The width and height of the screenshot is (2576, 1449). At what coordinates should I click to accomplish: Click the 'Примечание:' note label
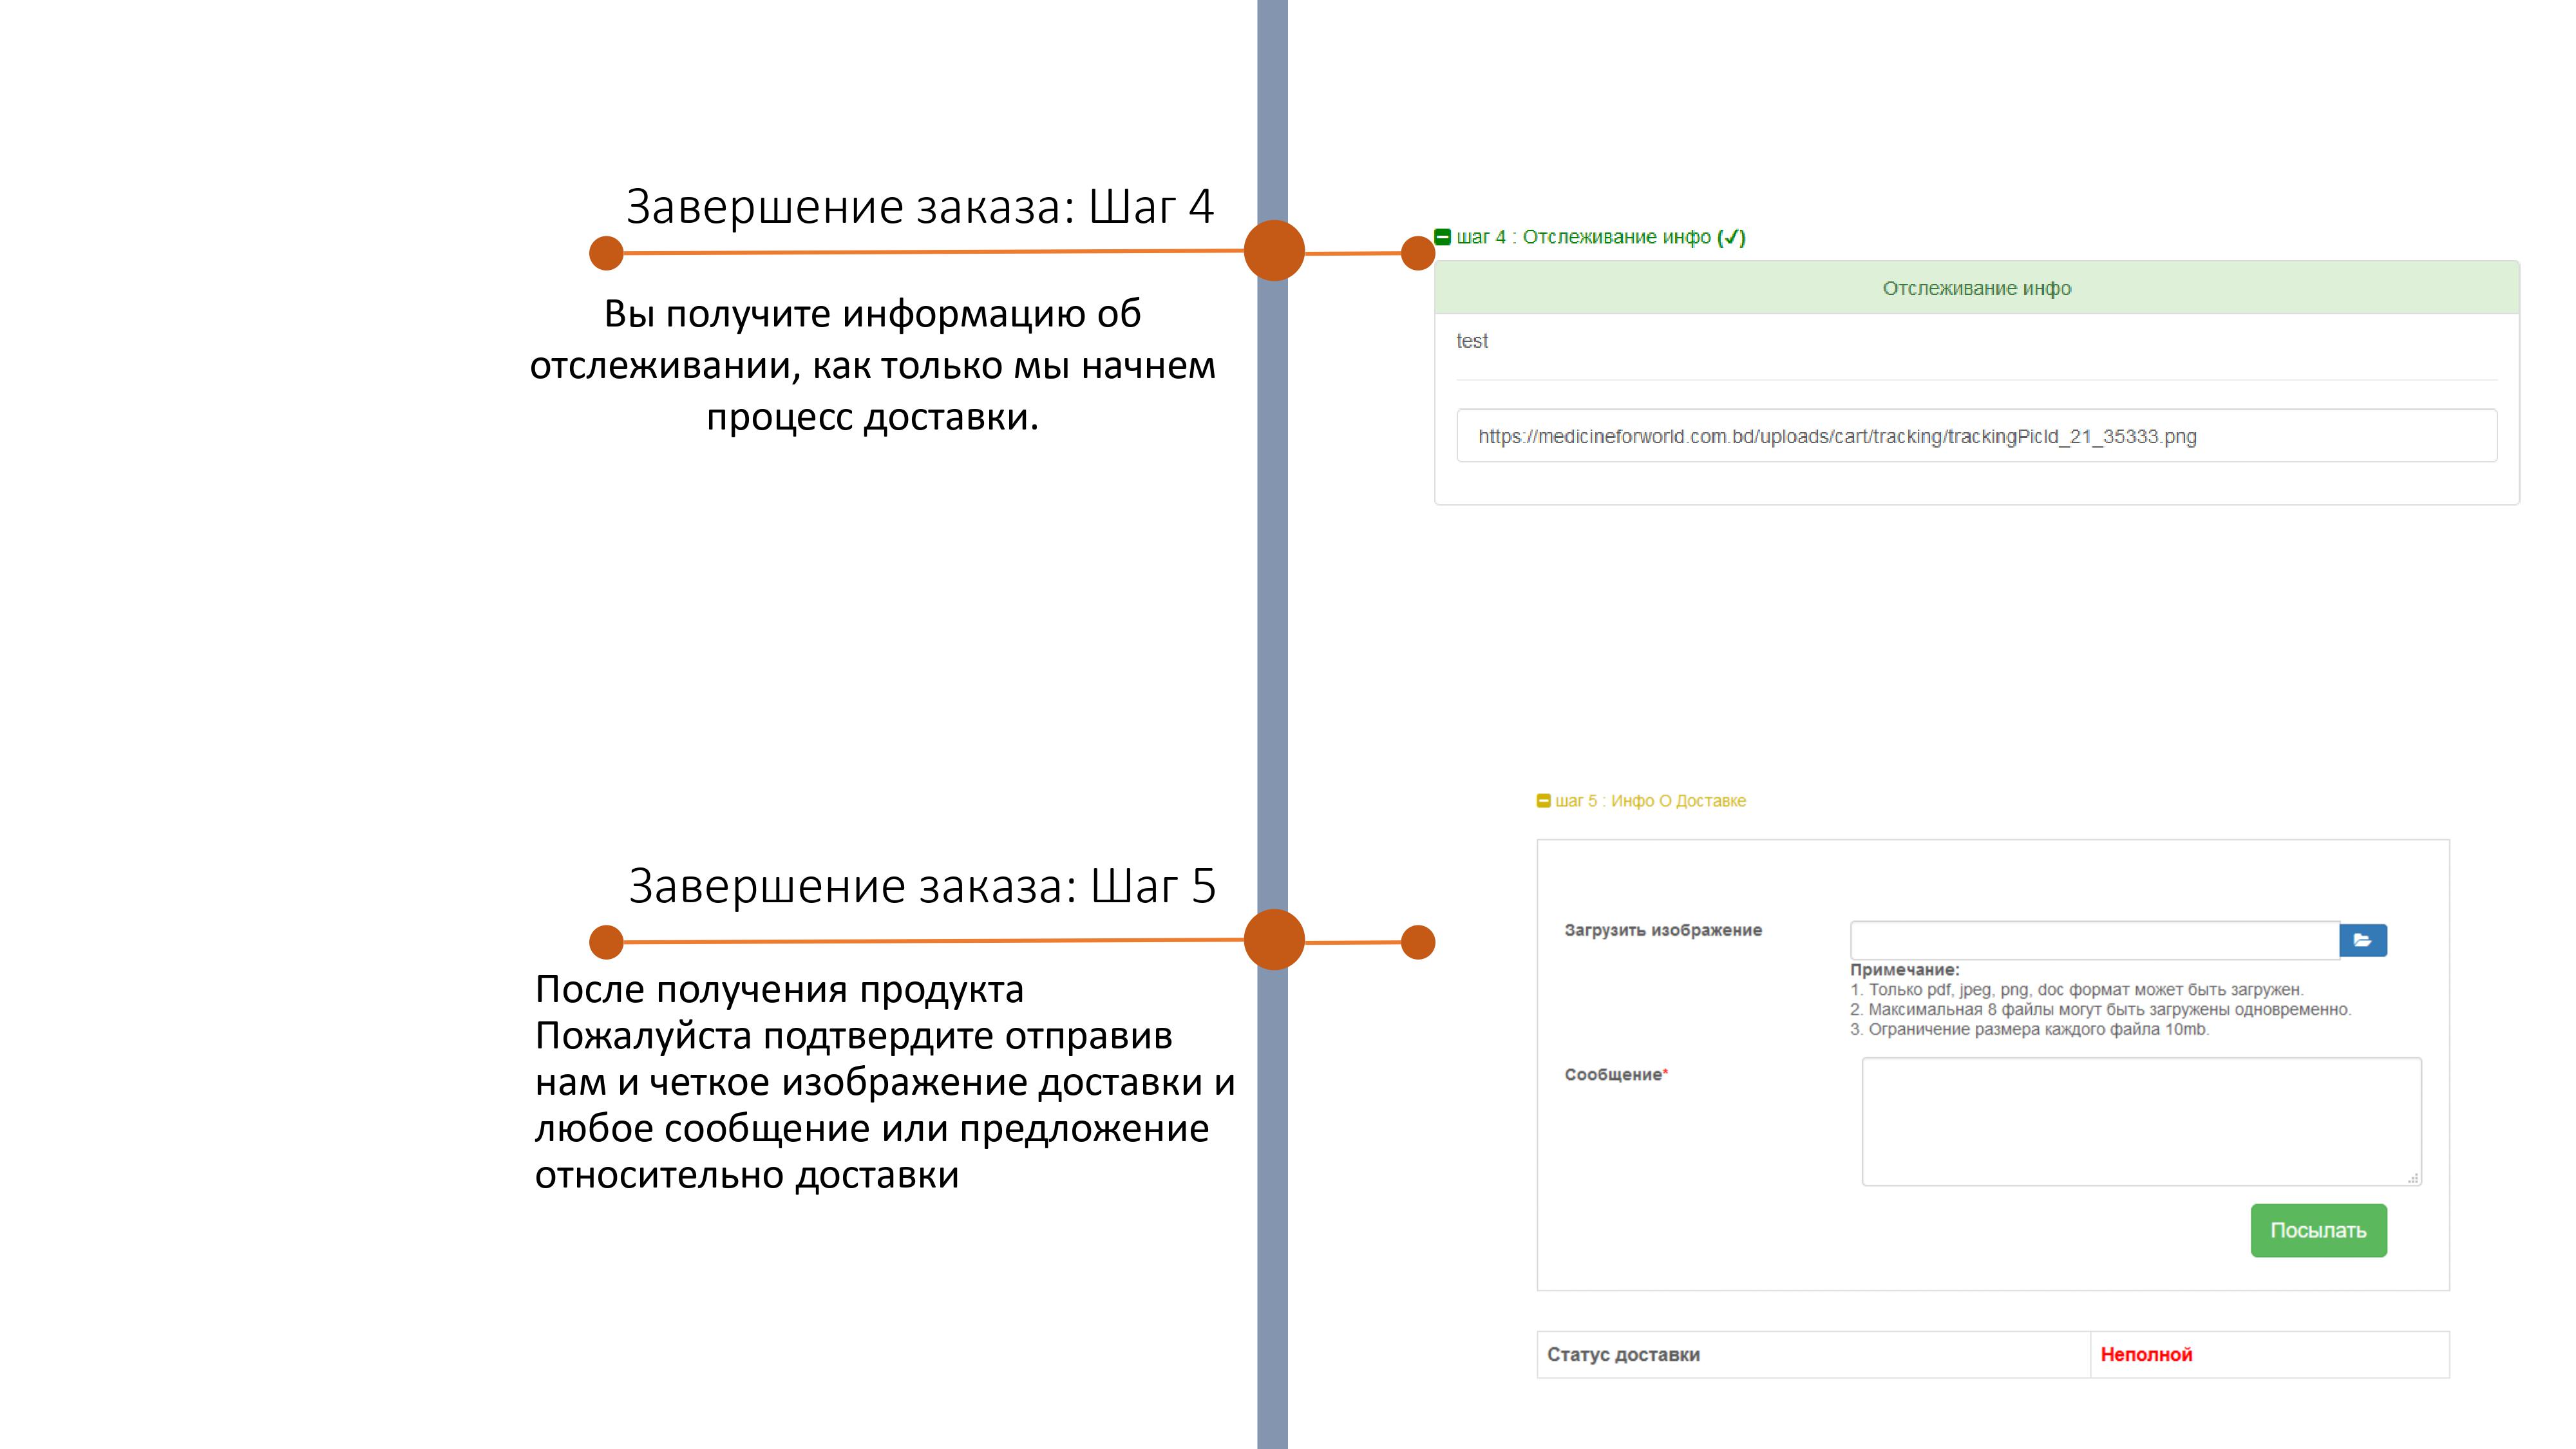(x=1904, y=969)
